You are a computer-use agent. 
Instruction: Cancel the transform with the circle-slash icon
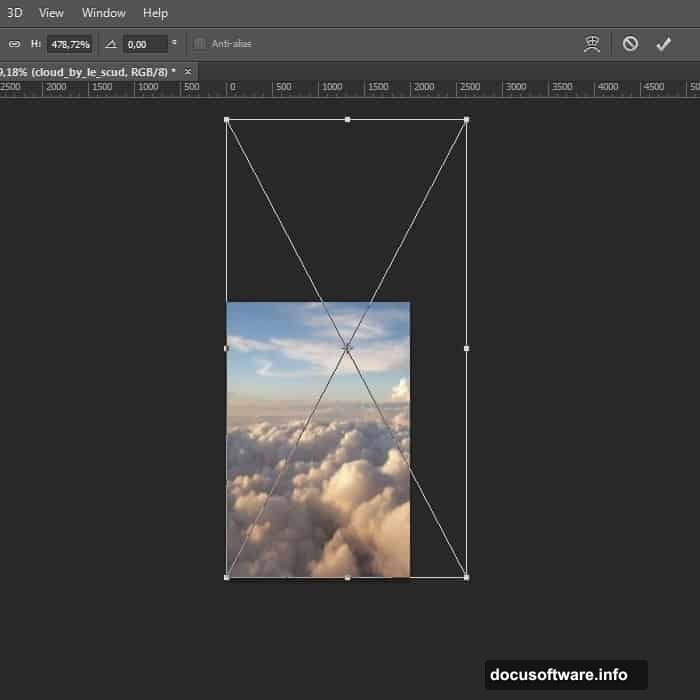[x=630, y=44]
